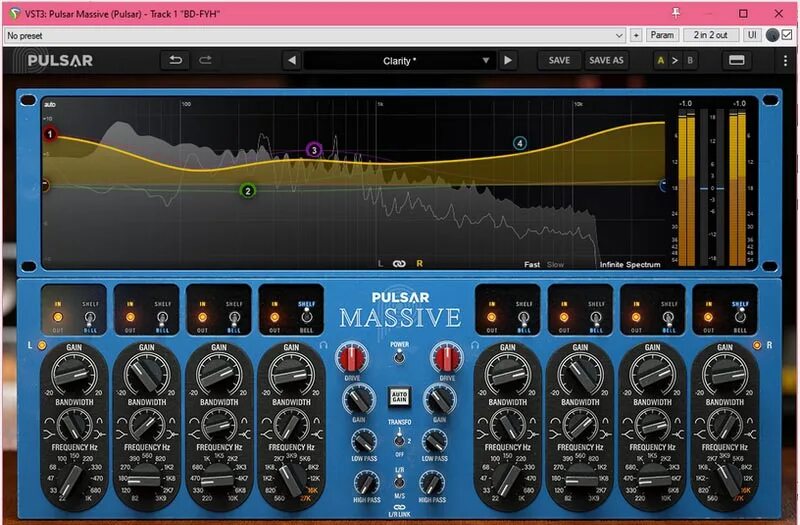Set analyzer speed to Fast
Screen dimensions: 800x525
pos(532,264)
